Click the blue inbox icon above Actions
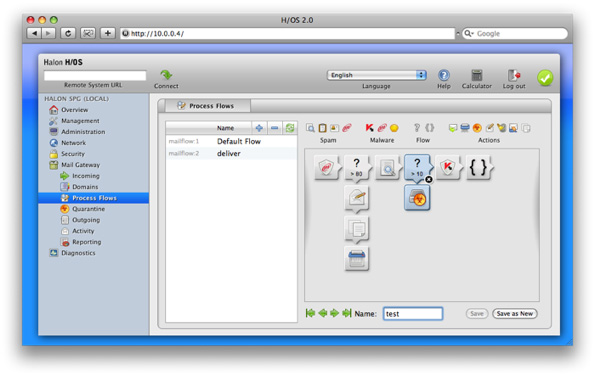Image resolution: width=595 pixels, height=376 pixels. click(x=465, y=128)
